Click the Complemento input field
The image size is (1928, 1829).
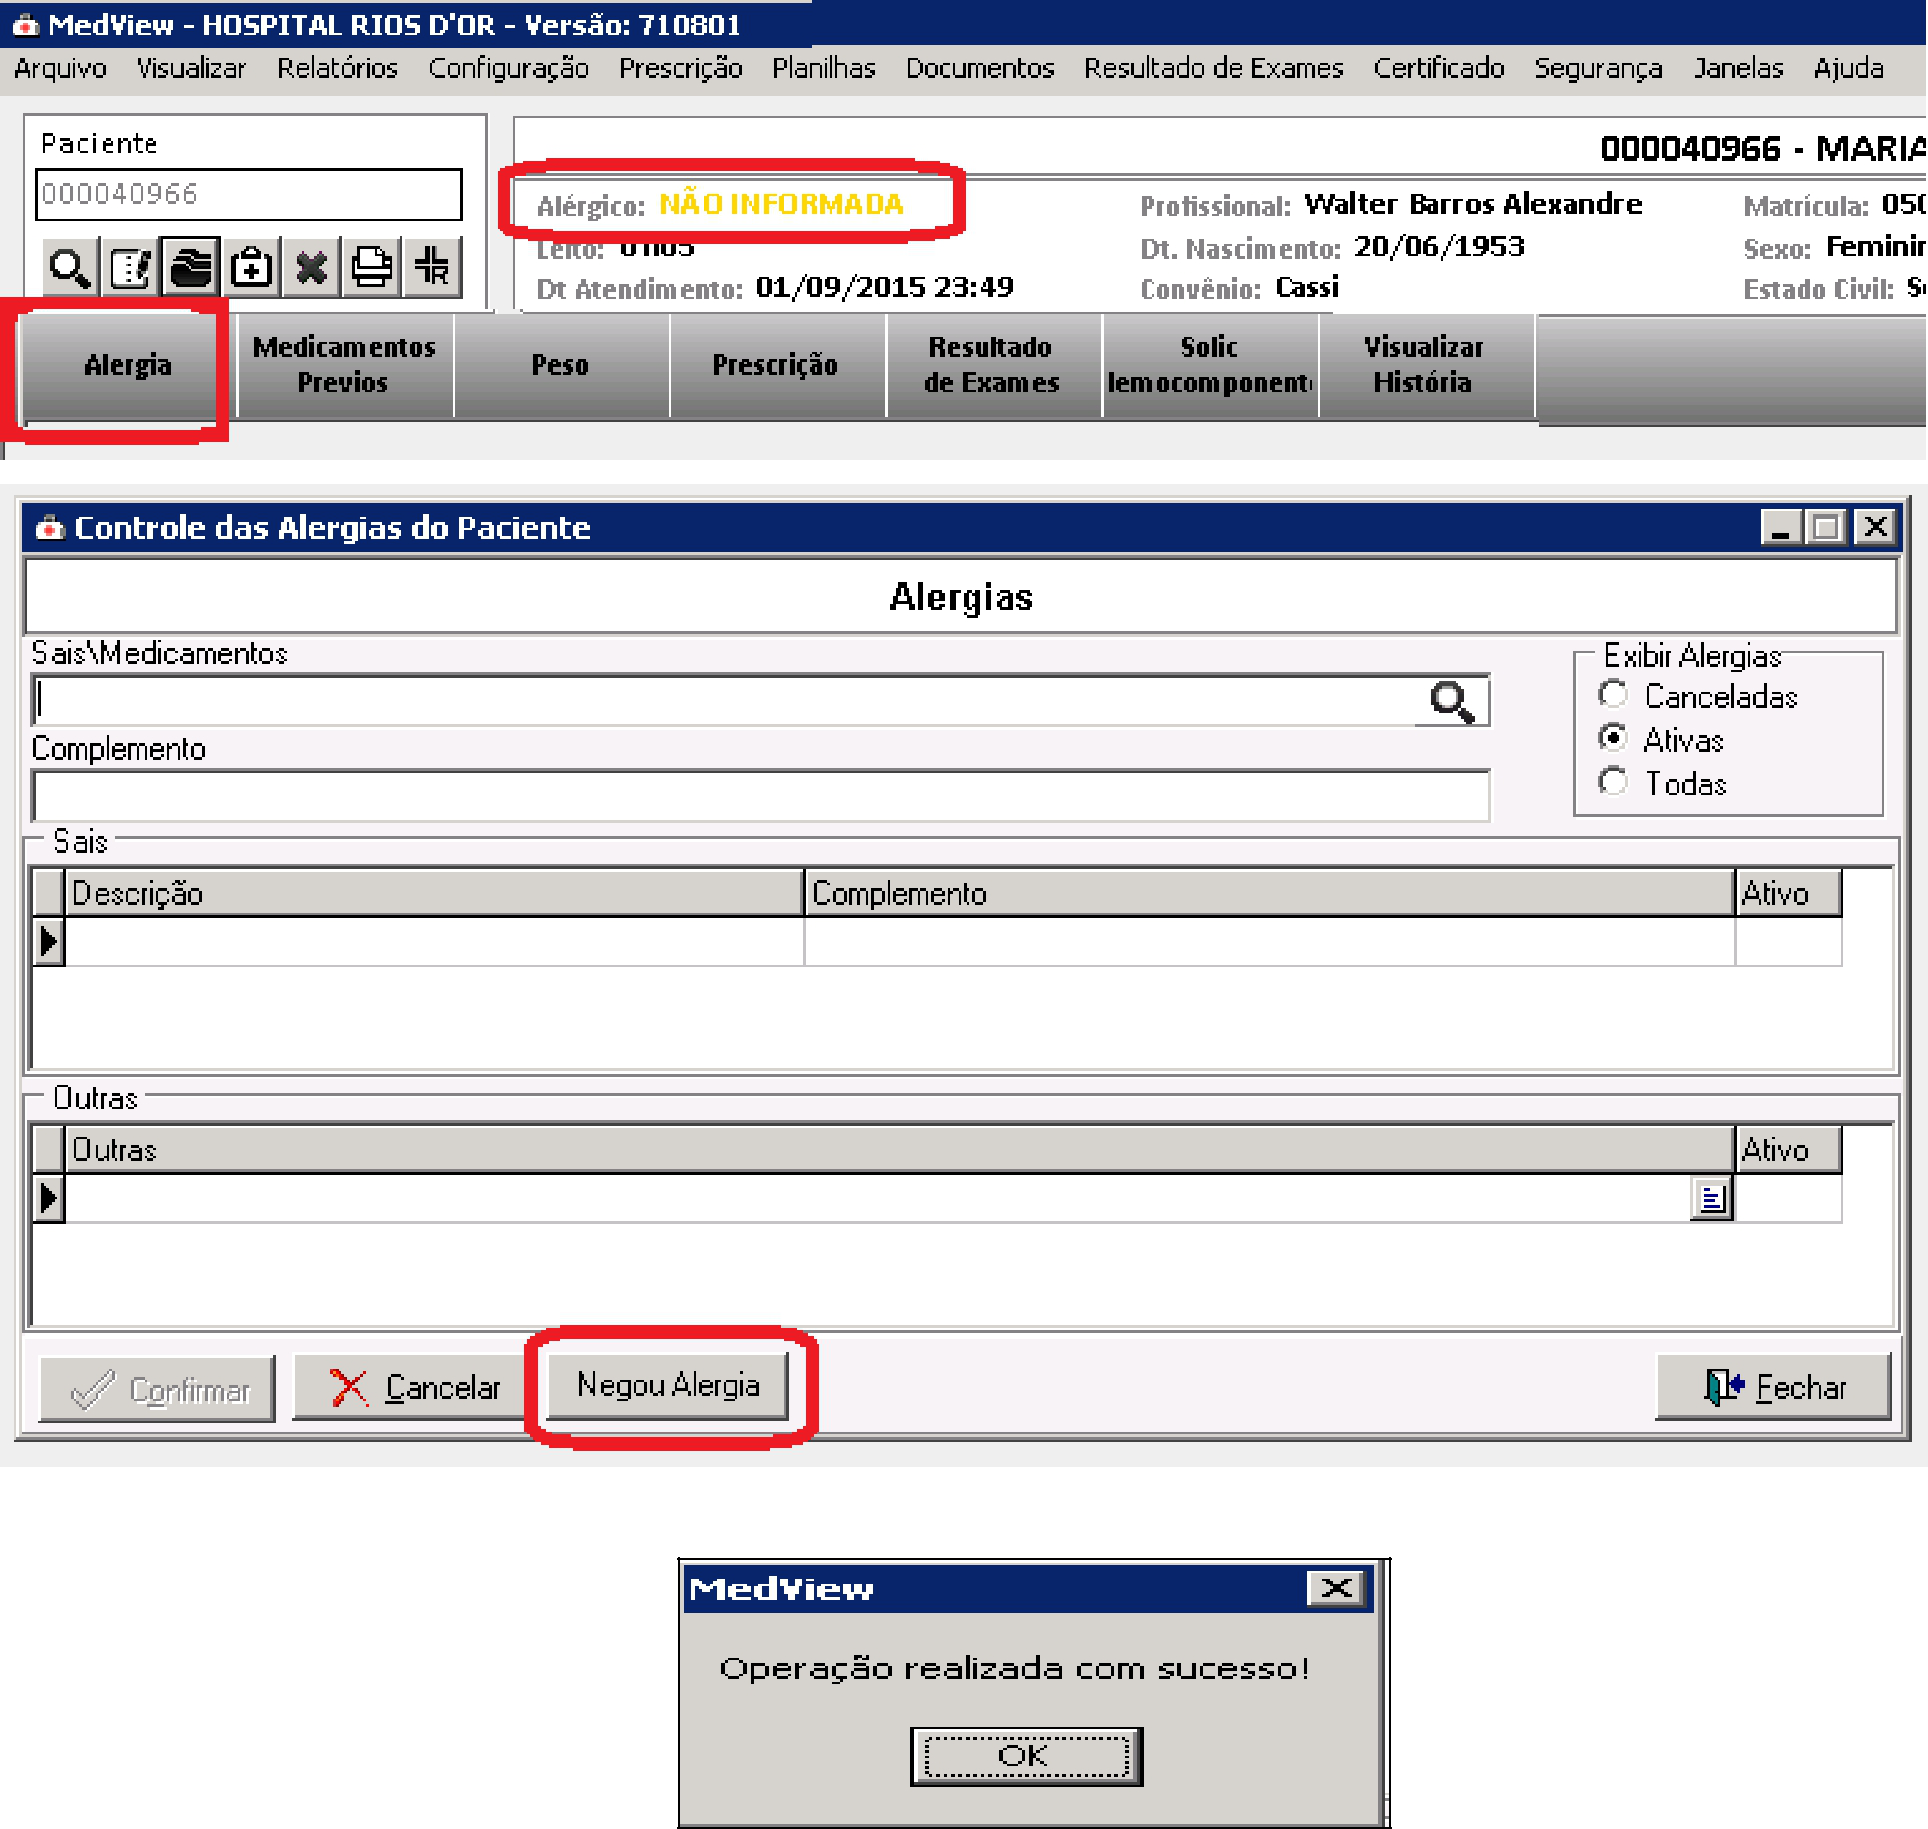coord(761,796)
